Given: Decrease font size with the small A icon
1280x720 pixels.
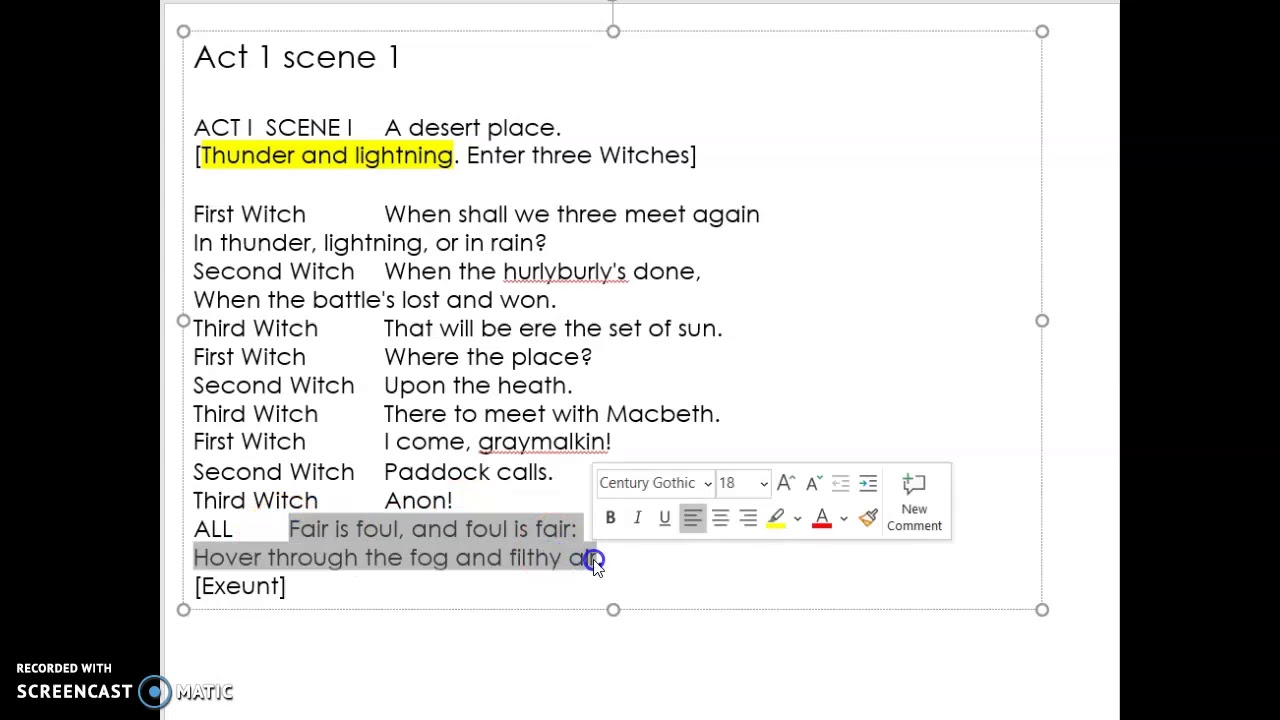Looking at the screenshot, I should (813, 484).
